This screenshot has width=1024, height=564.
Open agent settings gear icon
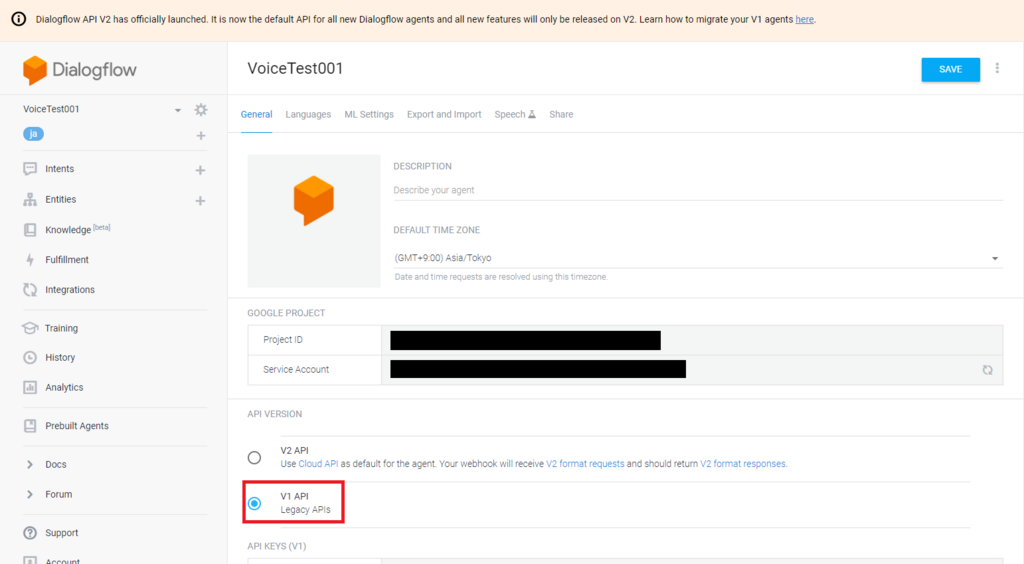pyautogui.click(x=201, y=110)
